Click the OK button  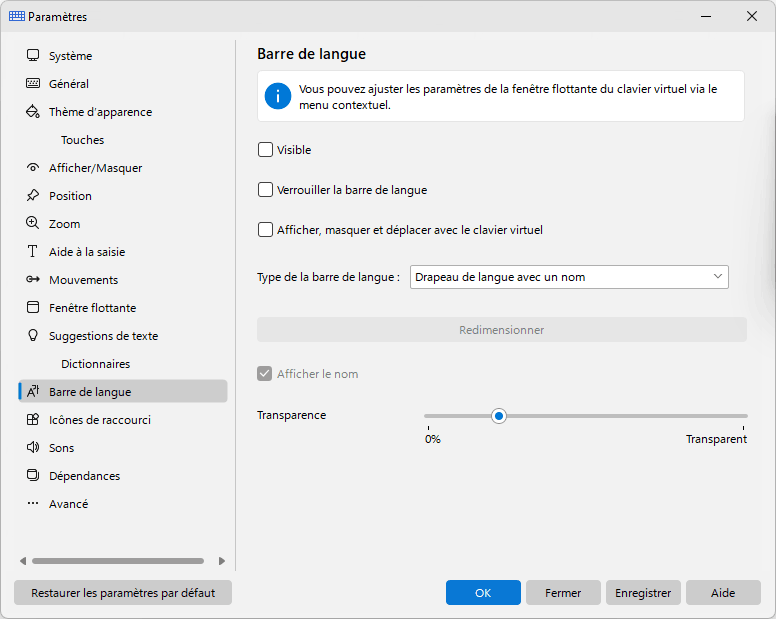(483, 593)
